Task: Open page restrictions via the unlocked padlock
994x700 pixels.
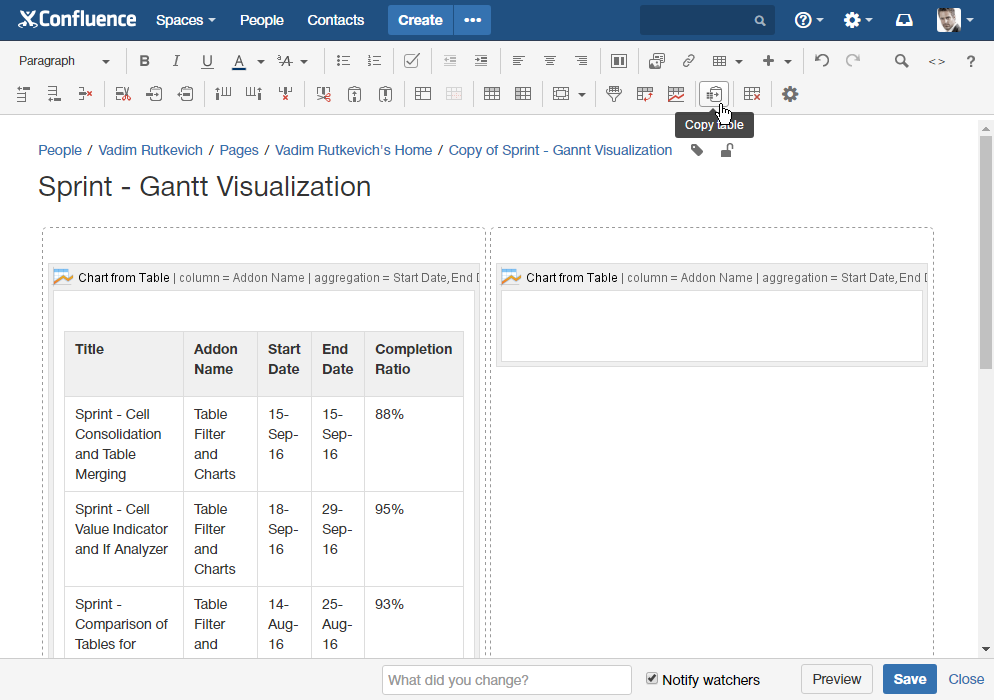Action: 727,150
